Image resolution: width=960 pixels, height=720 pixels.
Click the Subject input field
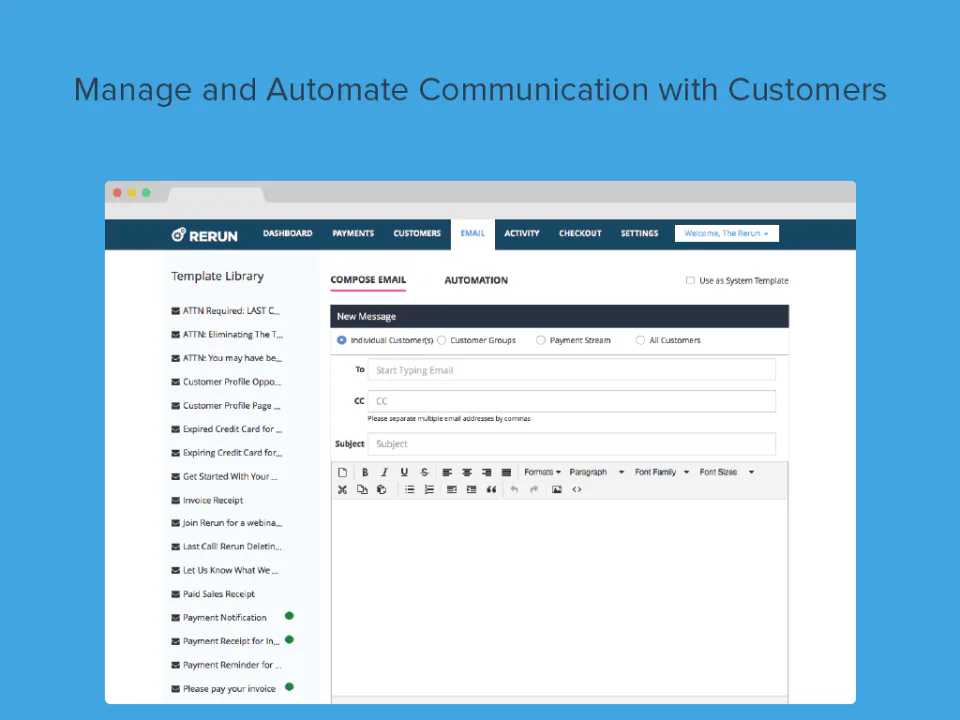click(571, 444)
